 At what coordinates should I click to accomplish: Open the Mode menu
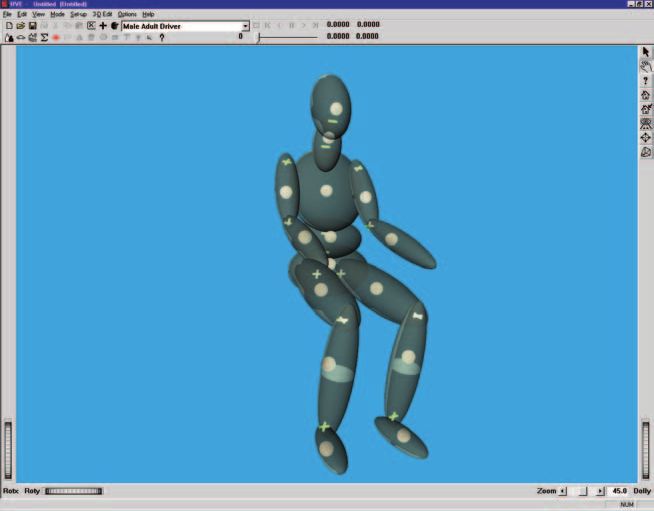coord(58,14)
